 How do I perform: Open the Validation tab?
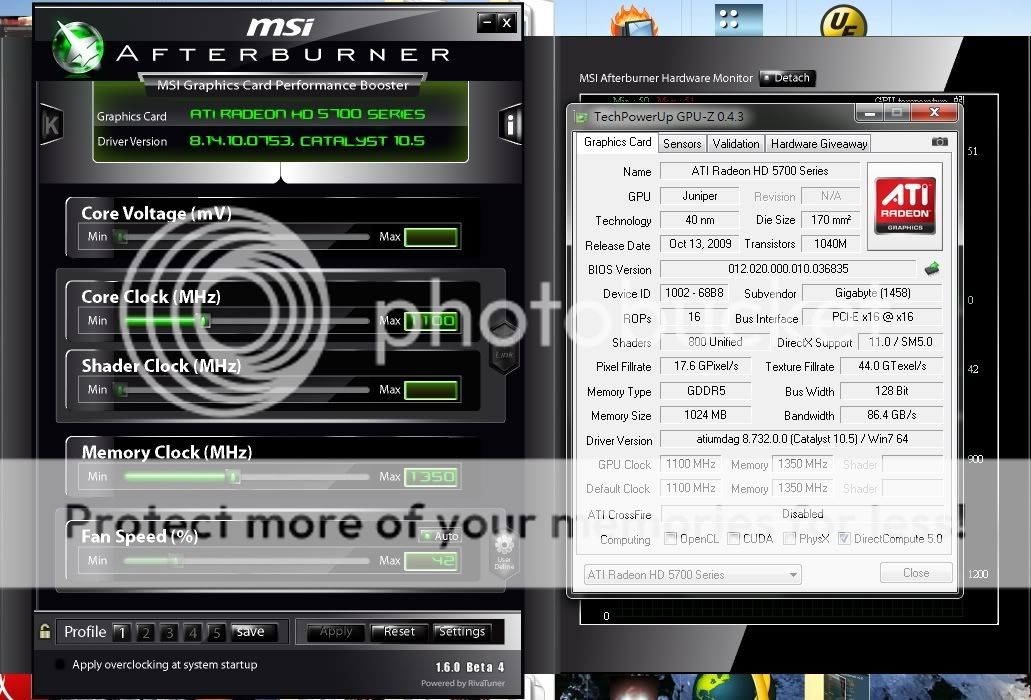(736, 144)
